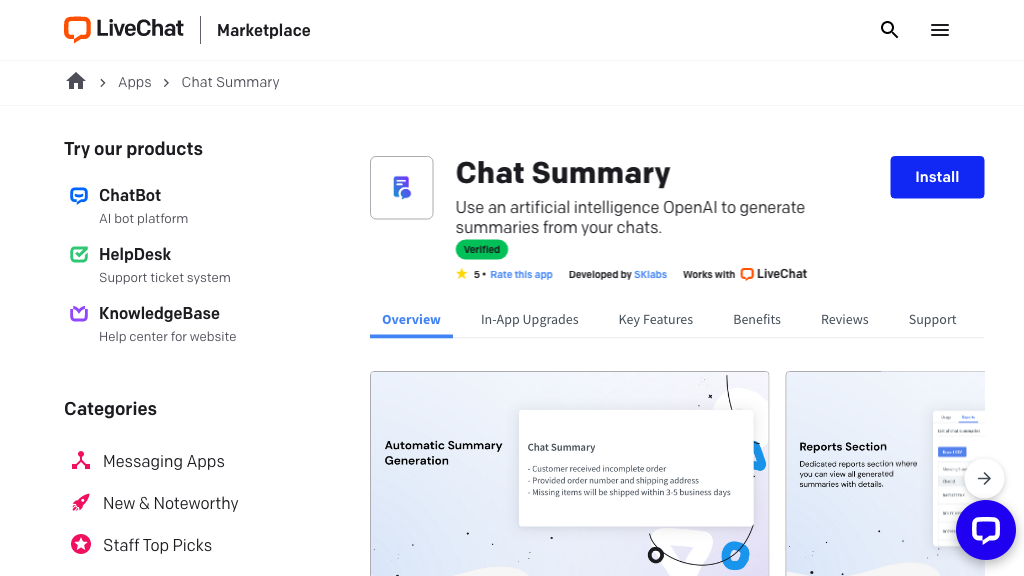Switch to the Reviews tab
Screen dimensions: 1024x576
pos(844,319)
